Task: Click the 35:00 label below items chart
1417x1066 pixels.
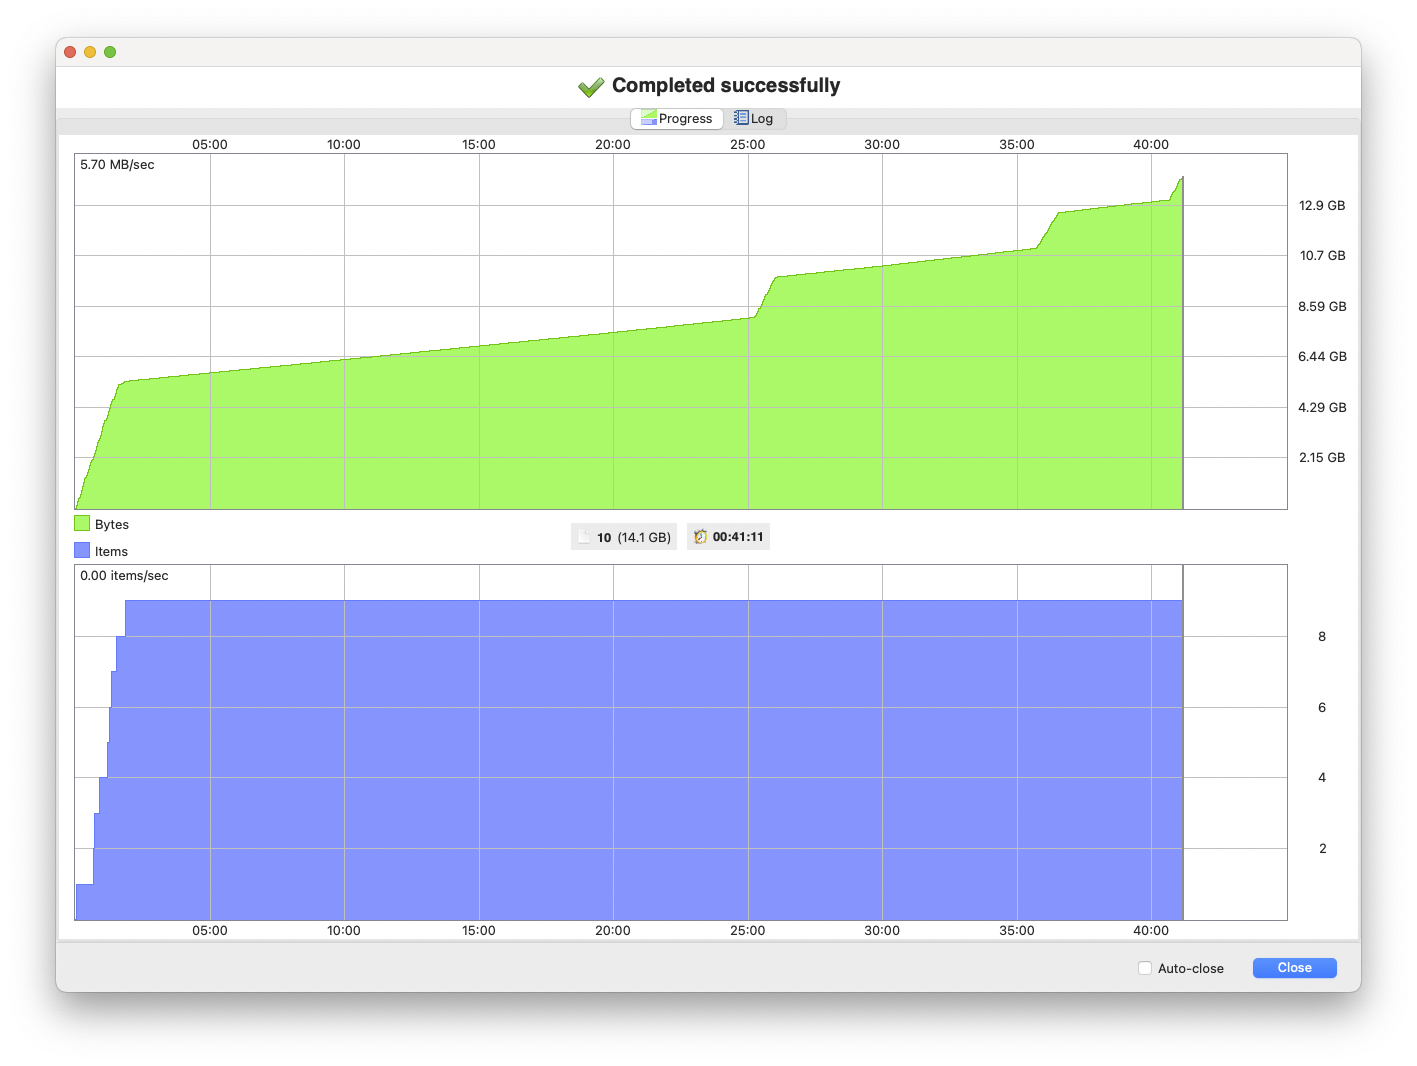Action: (1017, 931)
